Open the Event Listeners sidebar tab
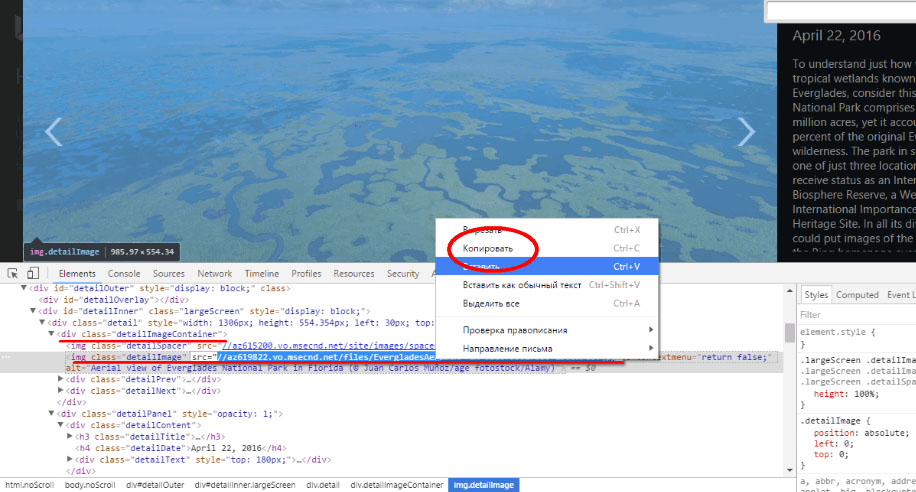This screenshot has width=916, height=492. 901,294
